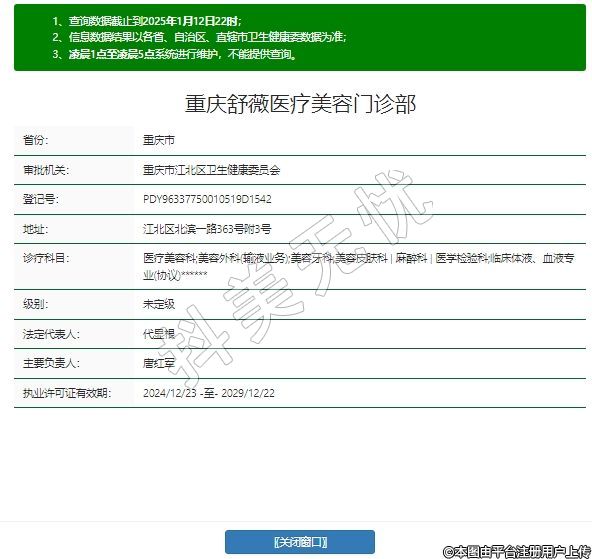Click the license validity 2024/12/23 -至- 2029/12/22
Viewport: 592px width, 559px height.
(x=208, y=393)
